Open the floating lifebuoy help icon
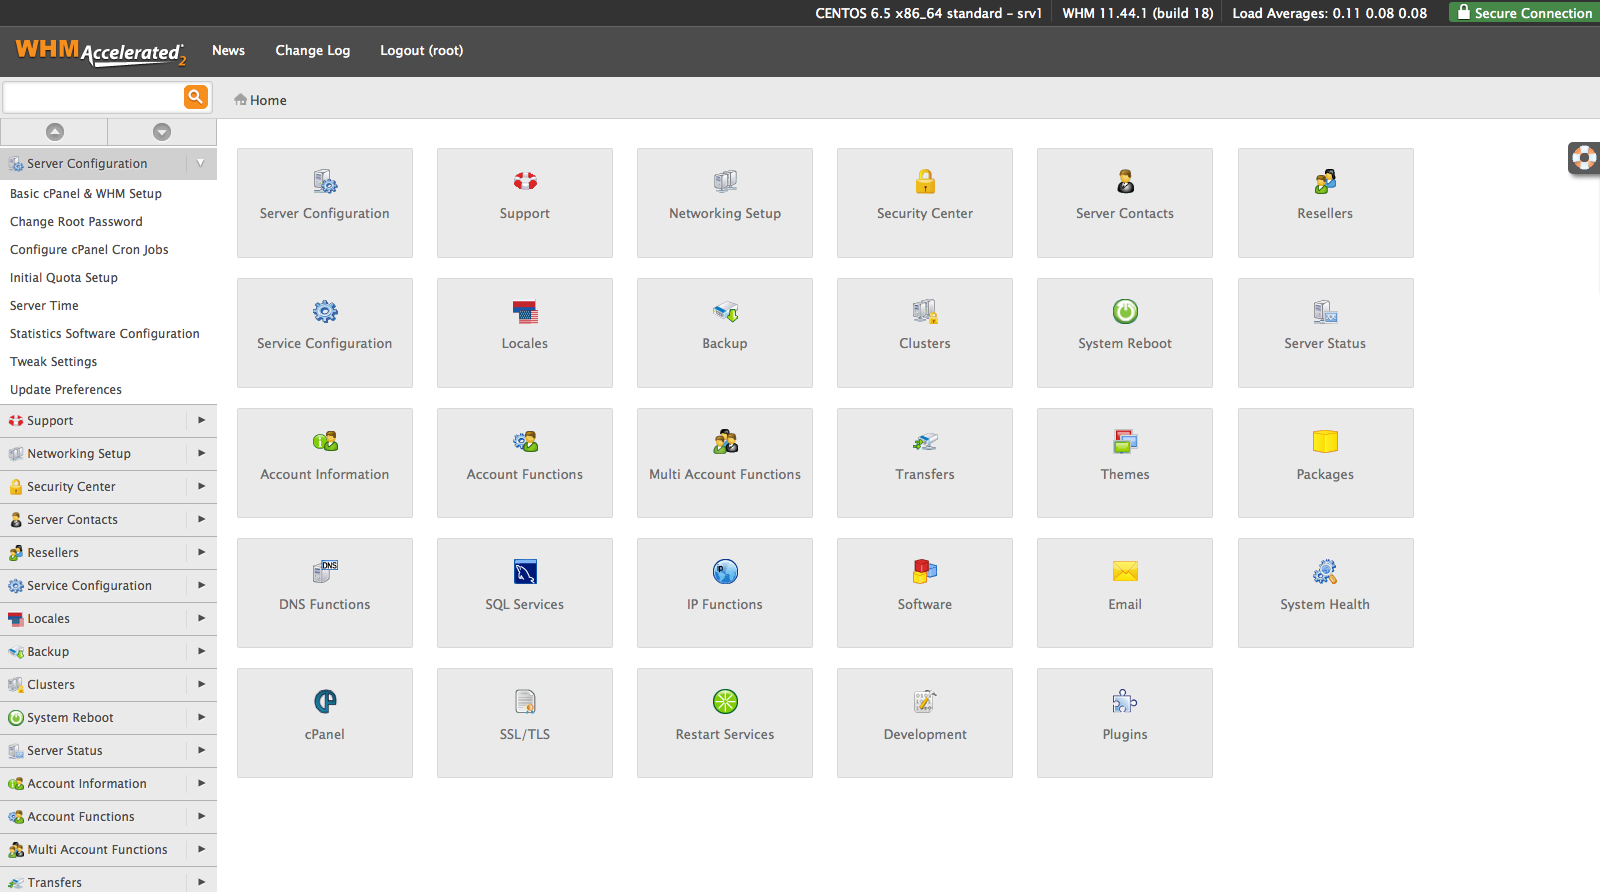Image resolution: width=1600 pixels, height=892 pixels. (x=1584, y=158)
